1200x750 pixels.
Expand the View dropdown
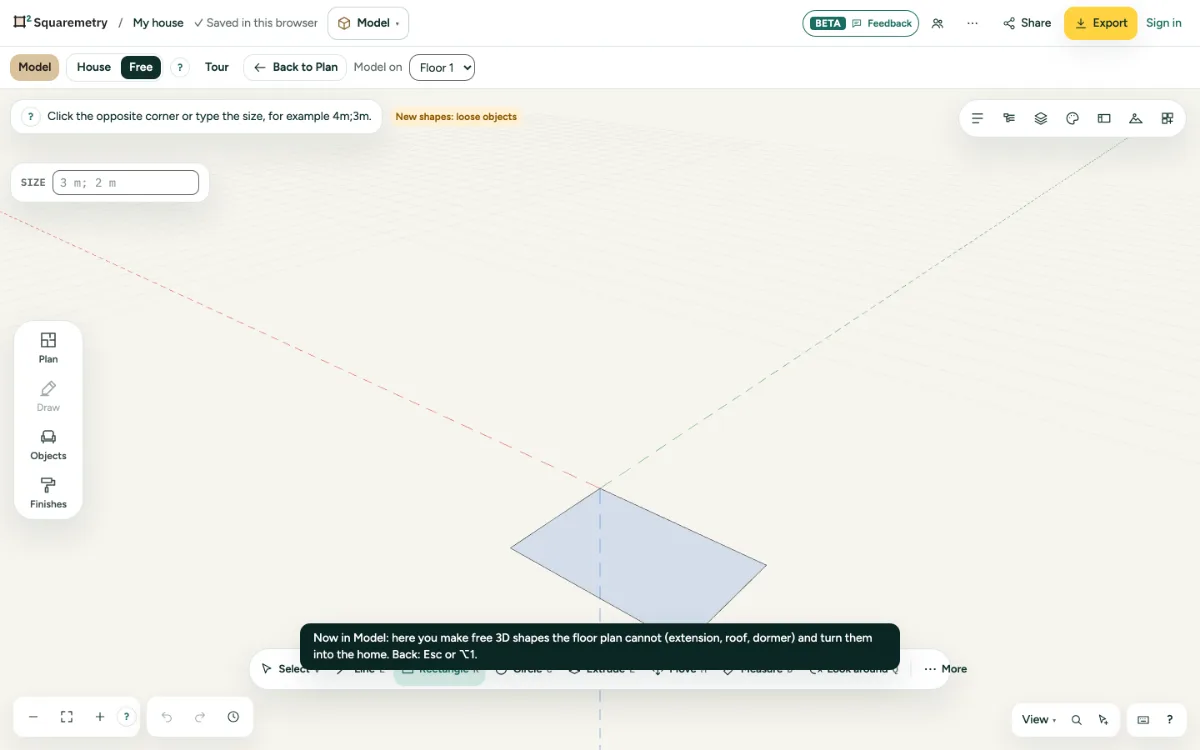click(1039, 720)
